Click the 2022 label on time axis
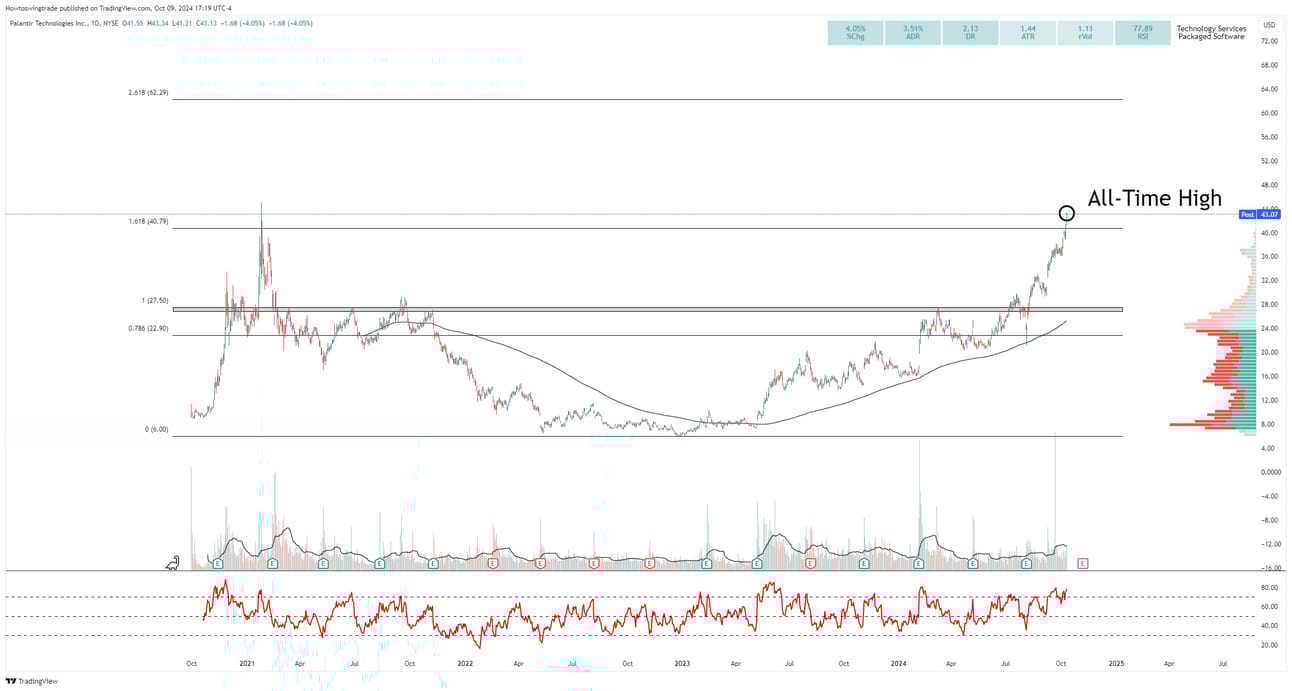1292x691 pixels. (464, 663)
